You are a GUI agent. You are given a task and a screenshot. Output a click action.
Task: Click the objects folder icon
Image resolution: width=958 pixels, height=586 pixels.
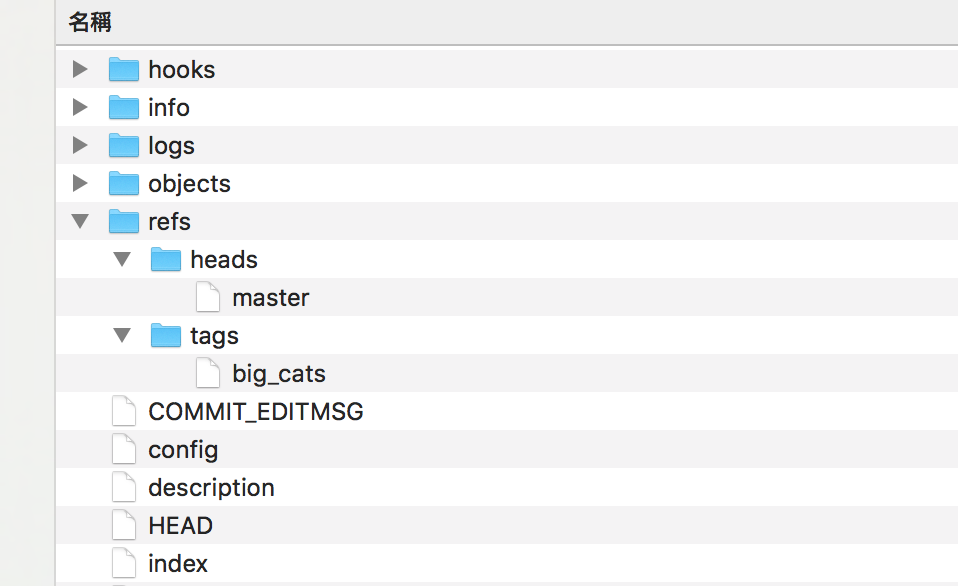pyautogui.click(x=123, y=183)
